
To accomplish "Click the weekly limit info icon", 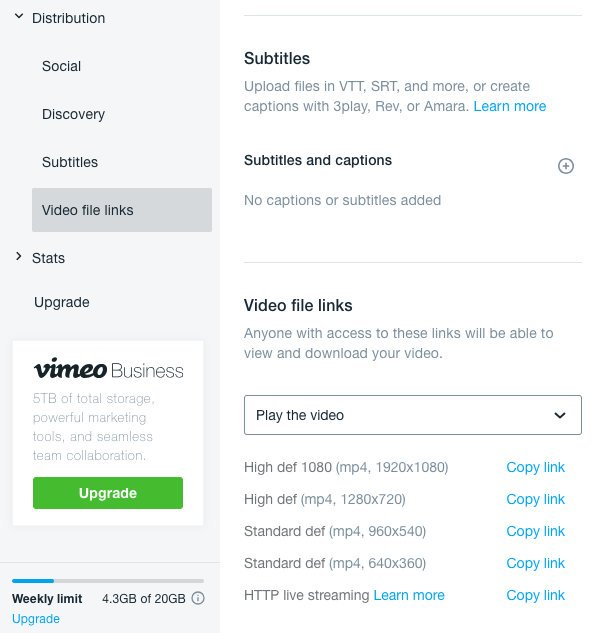I will (x=198, y=598).
